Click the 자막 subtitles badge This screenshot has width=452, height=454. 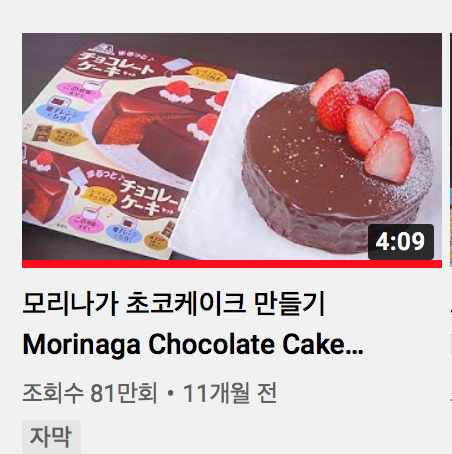coord(51,437)
